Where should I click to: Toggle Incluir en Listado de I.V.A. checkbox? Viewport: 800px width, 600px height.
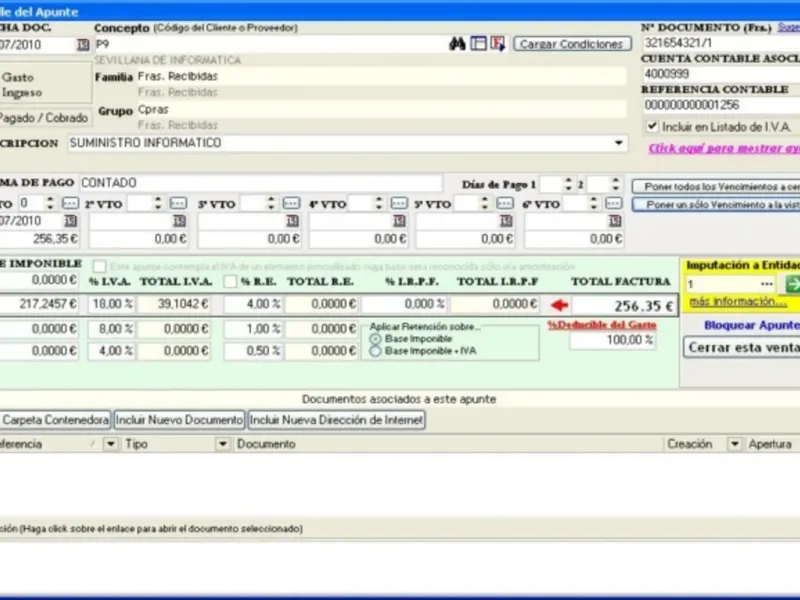tap(653, 127)
